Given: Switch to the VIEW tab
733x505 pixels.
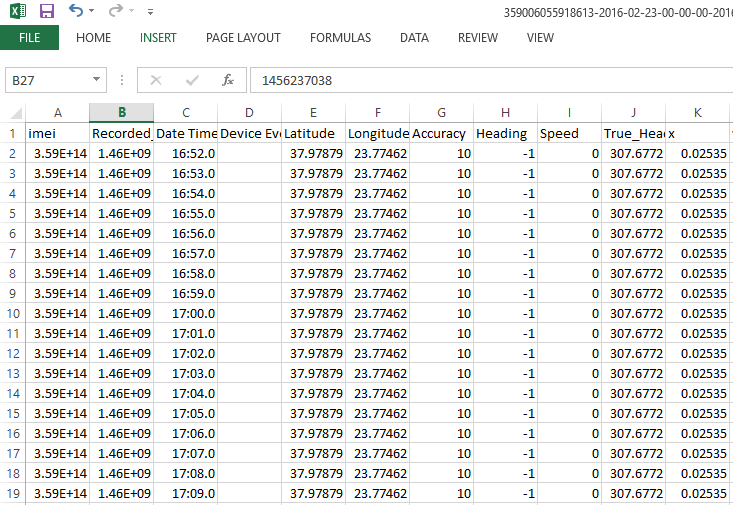Looking at the screenshot, I should [540, 37].
